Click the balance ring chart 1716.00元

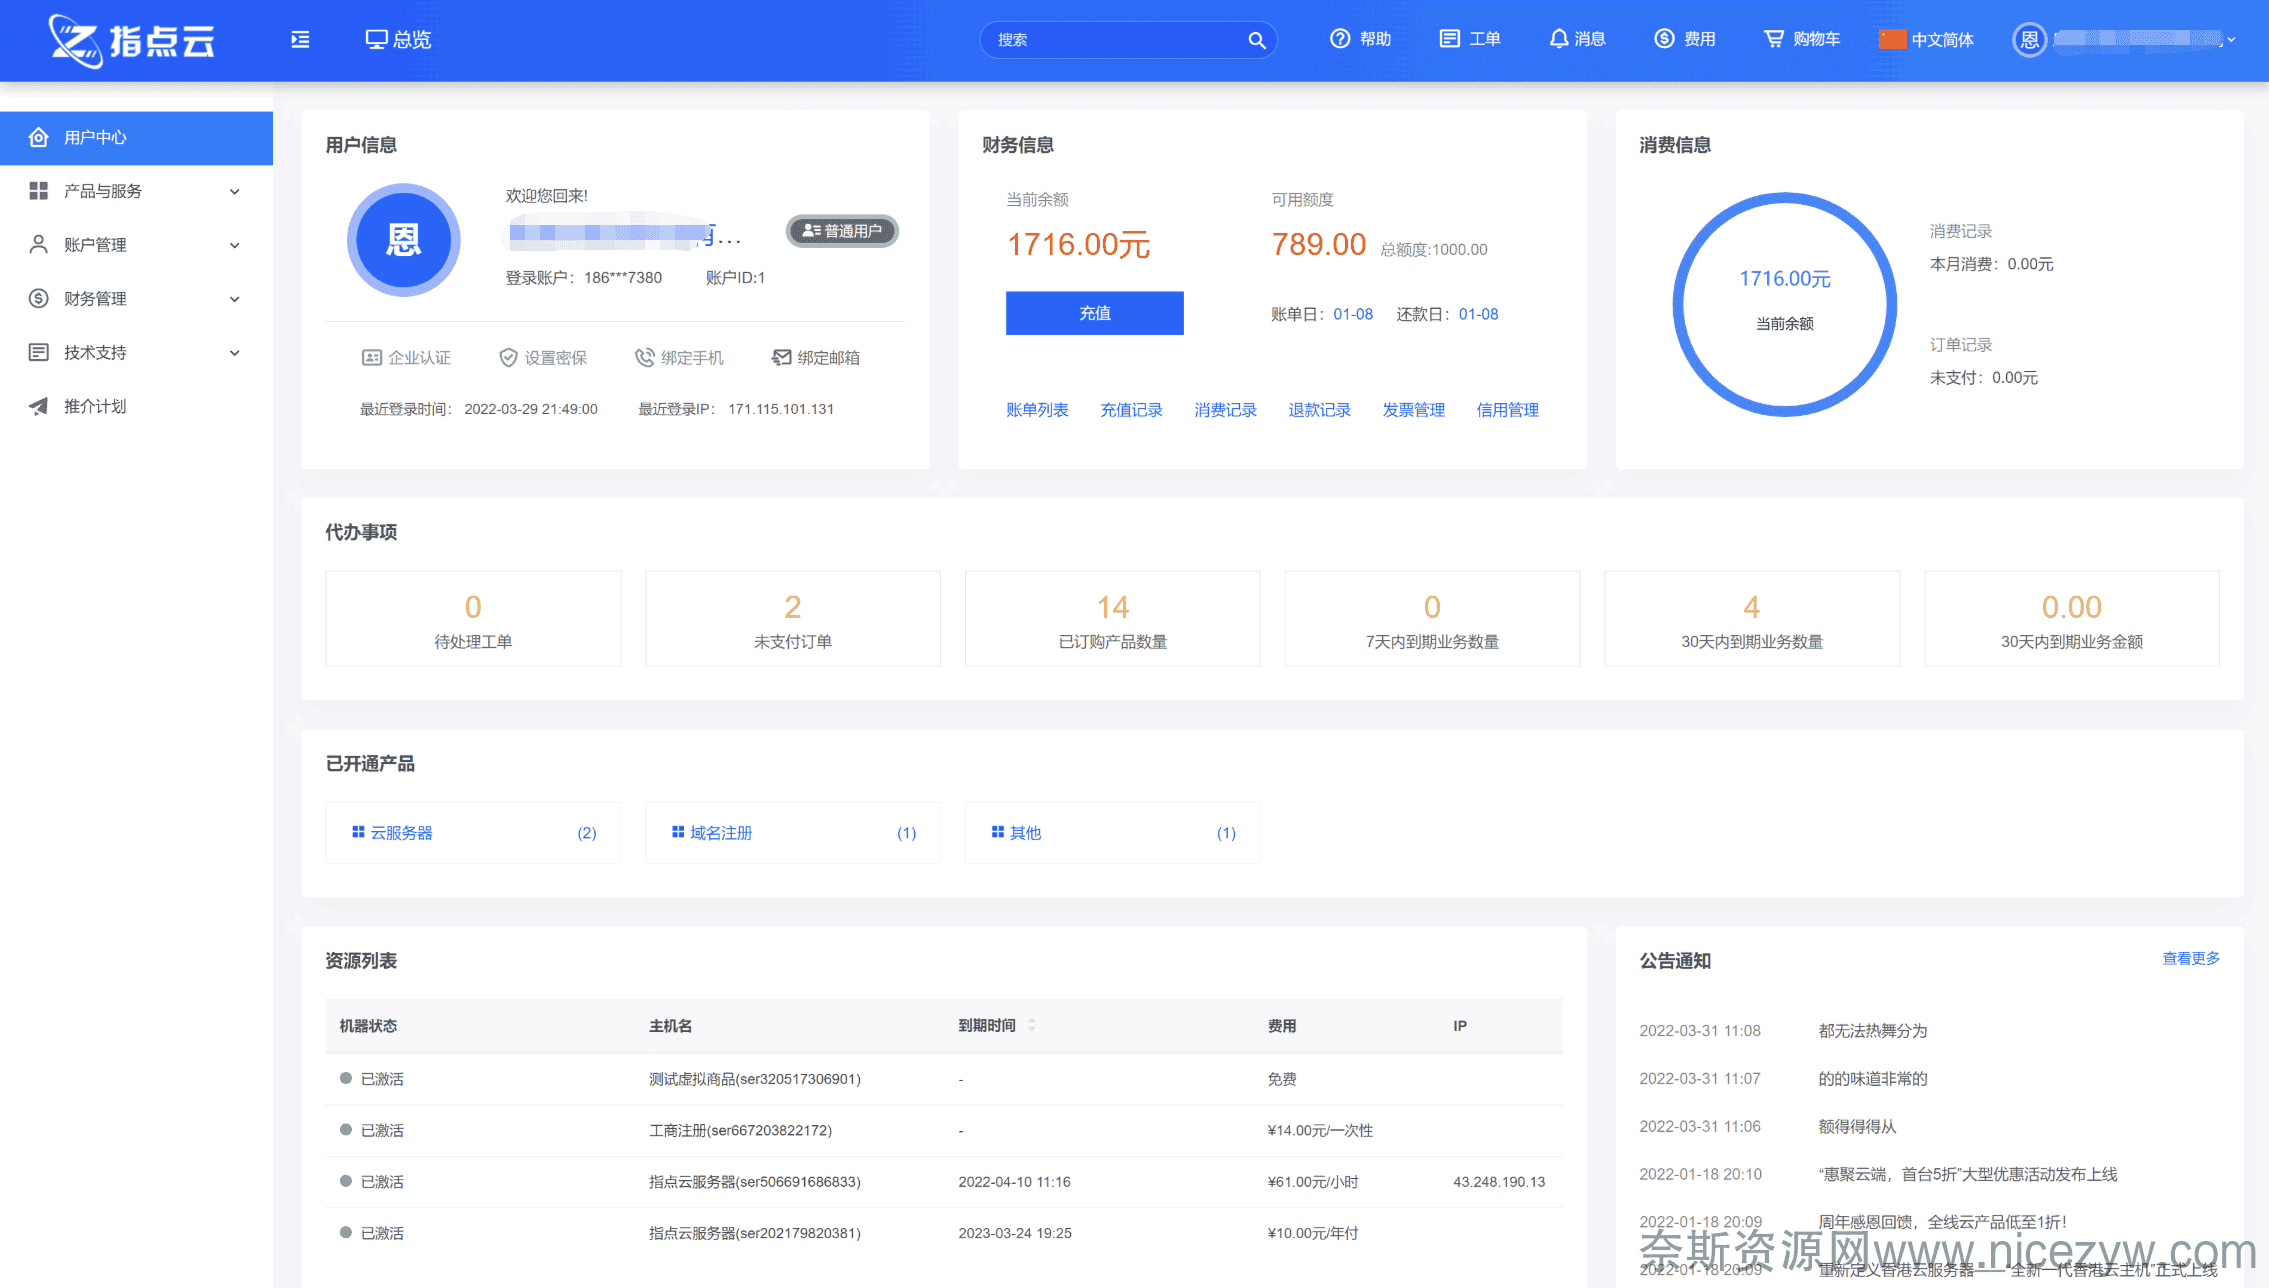pos(1784,304)
